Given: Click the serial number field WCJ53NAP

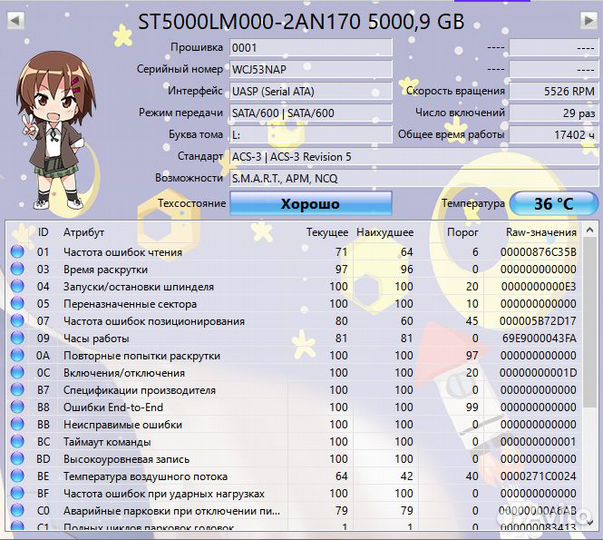Looking at the screenshot, I should tap(311, 70).
